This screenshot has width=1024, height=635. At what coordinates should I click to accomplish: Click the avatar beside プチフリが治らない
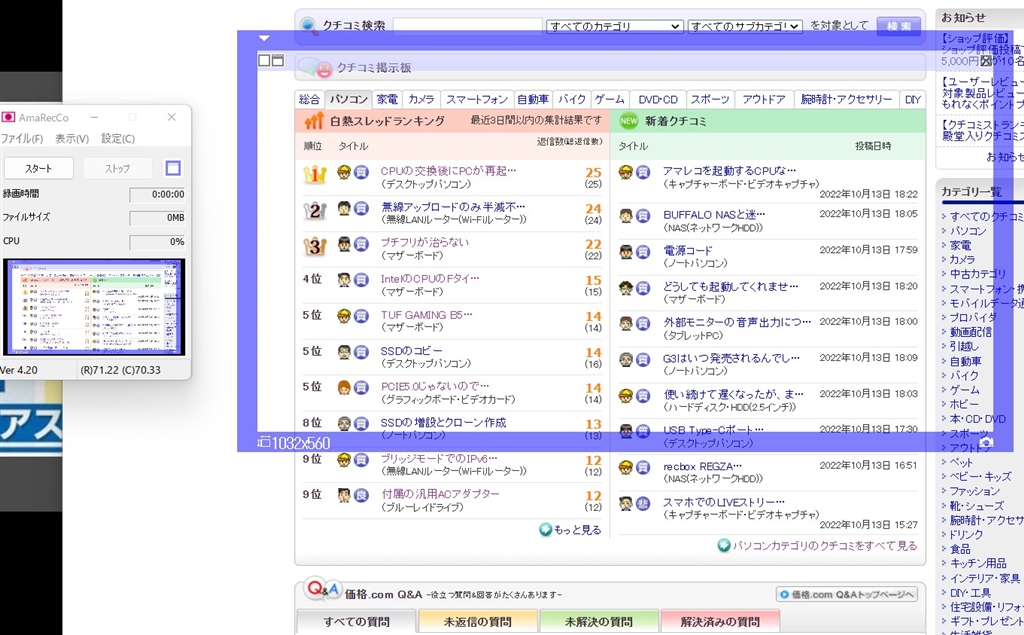click(344, 244)
